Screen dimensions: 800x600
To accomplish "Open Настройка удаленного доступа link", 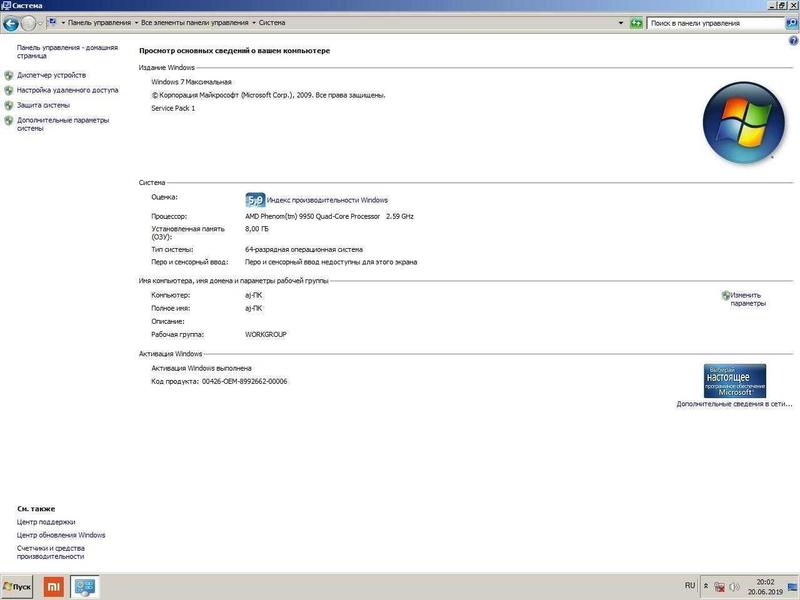I will pos(67,90).
